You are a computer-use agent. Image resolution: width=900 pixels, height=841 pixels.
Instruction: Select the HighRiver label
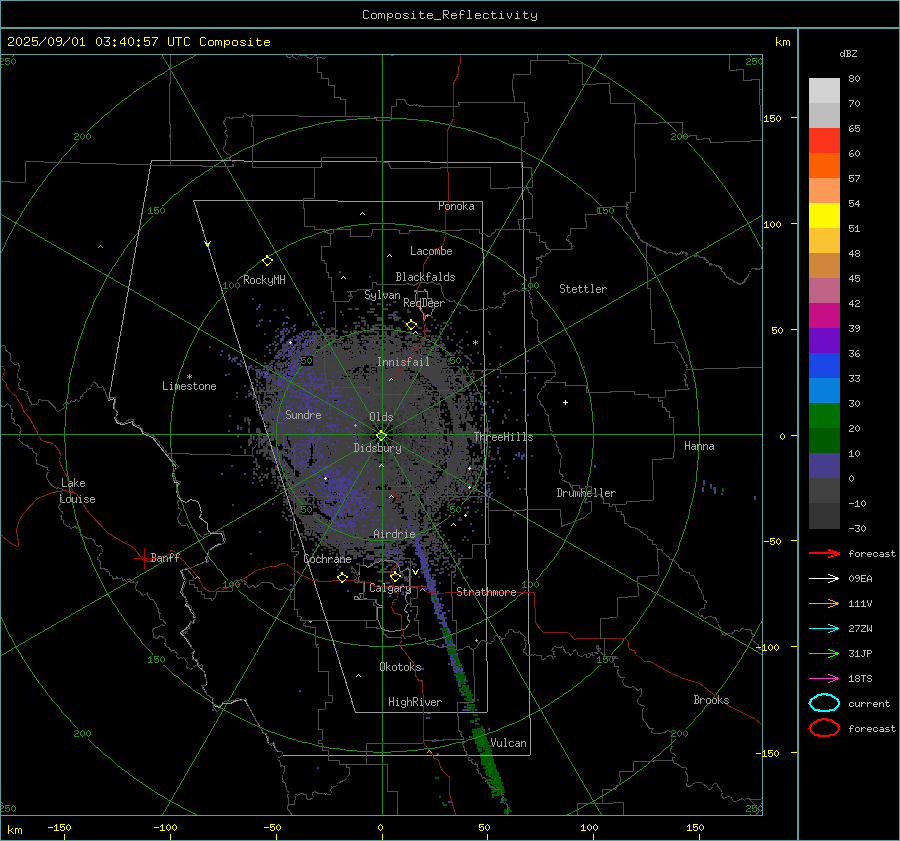tap(415, 702)
